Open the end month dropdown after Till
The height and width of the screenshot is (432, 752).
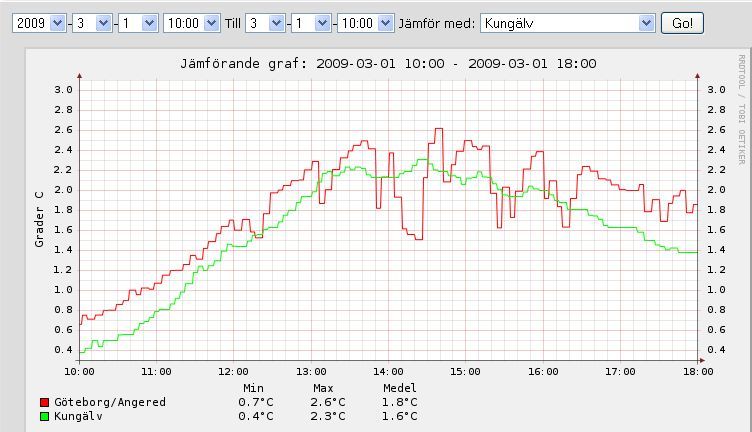265,22
